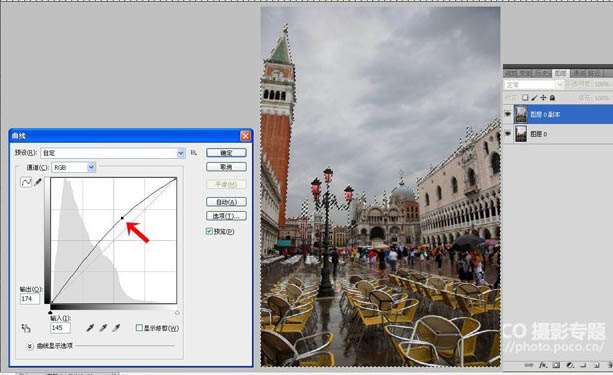Click the white point slider under the curve
This screenshot has height=375, width=613.
pos(177,312)
